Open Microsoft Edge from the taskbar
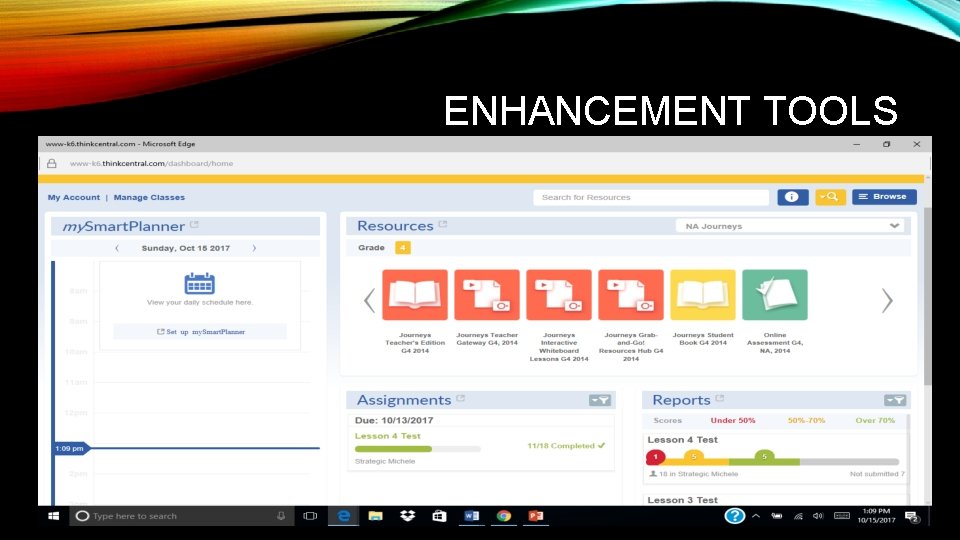Viewport: 960px width, 540px height. (343, 516)
